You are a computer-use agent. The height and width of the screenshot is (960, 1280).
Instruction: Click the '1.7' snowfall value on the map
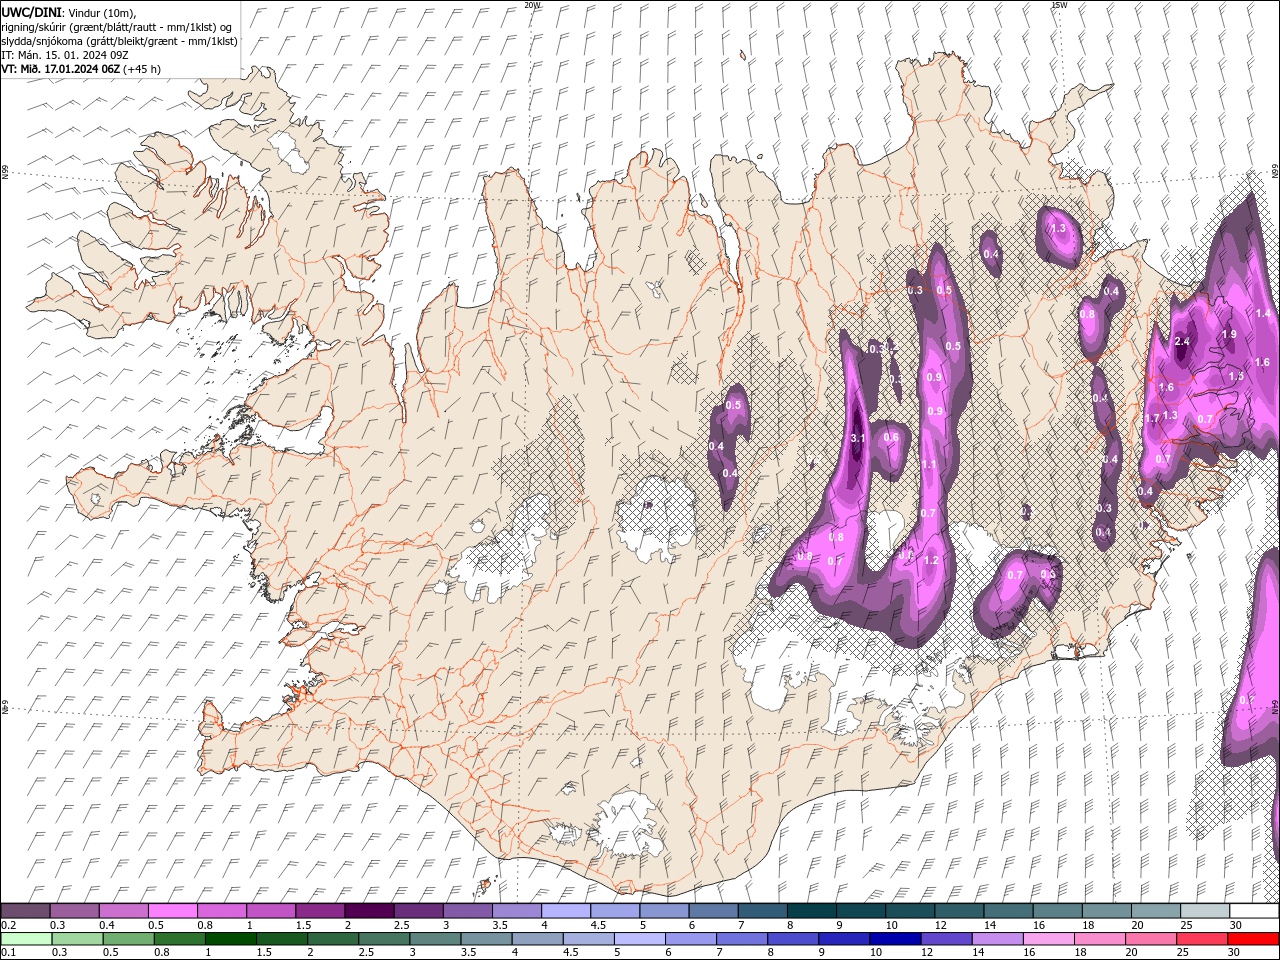click(x=1153, y=418)
